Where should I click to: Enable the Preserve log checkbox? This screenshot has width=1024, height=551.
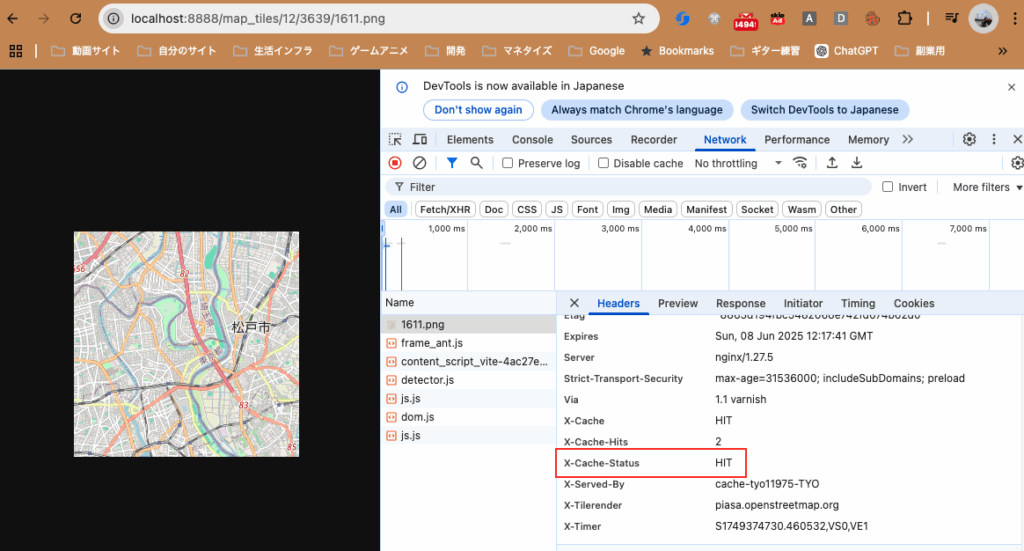coord(508,163)
